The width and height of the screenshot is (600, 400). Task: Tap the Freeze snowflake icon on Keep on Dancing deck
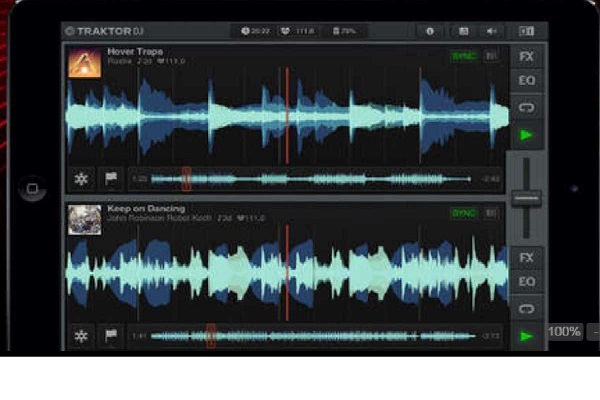[81, 336]
